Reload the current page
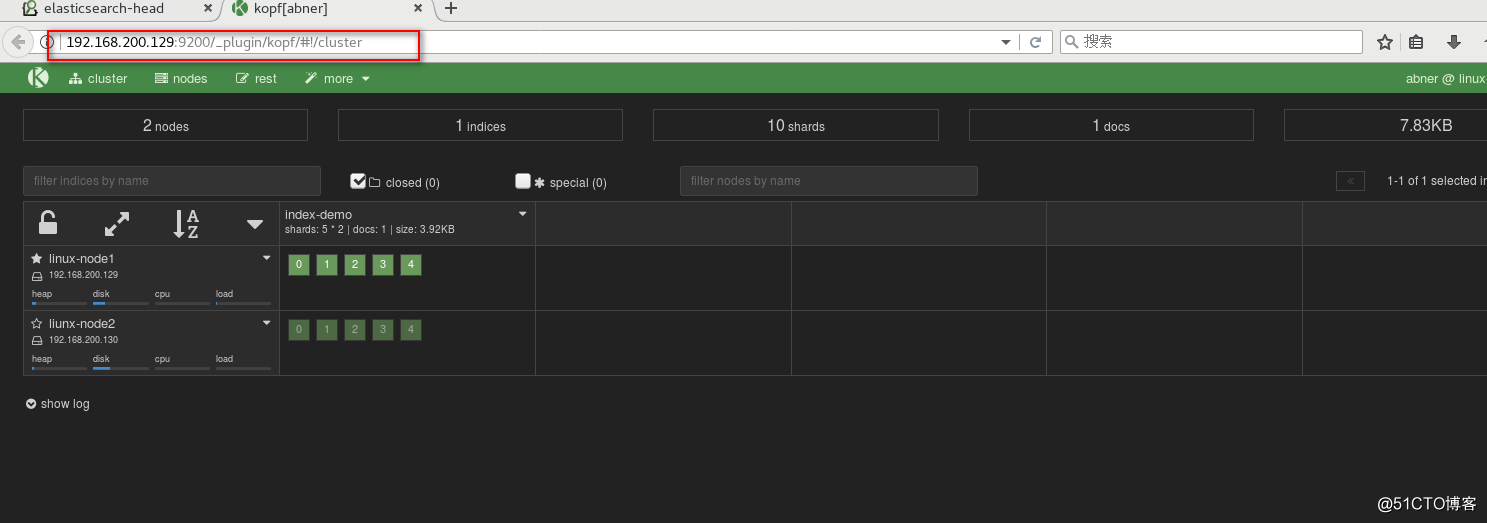This screenshot has width=1487, height=523. click(x=1035, y=42)
